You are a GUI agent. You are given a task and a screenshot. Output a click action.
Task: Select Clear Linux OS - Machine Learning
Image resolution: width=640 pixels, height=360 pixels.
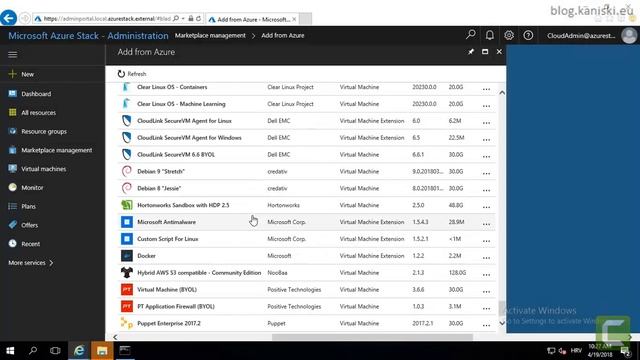[307, 104]
